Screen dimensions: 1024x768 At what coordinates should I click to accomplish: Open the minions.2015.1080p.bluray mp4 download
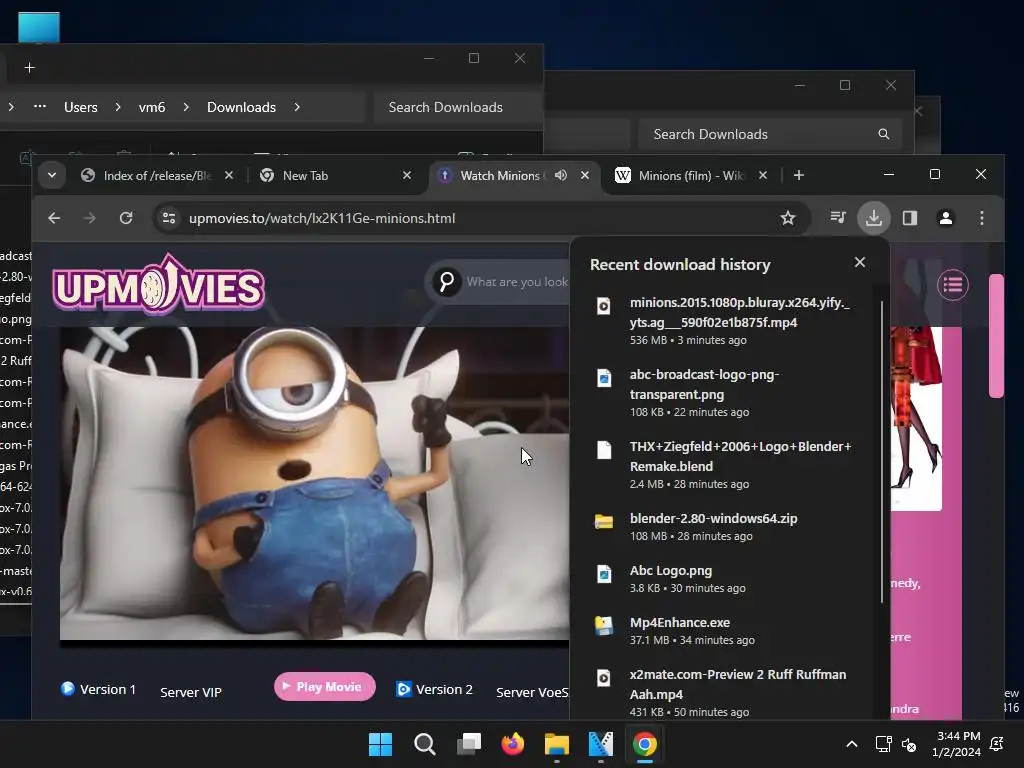point(728,321)
